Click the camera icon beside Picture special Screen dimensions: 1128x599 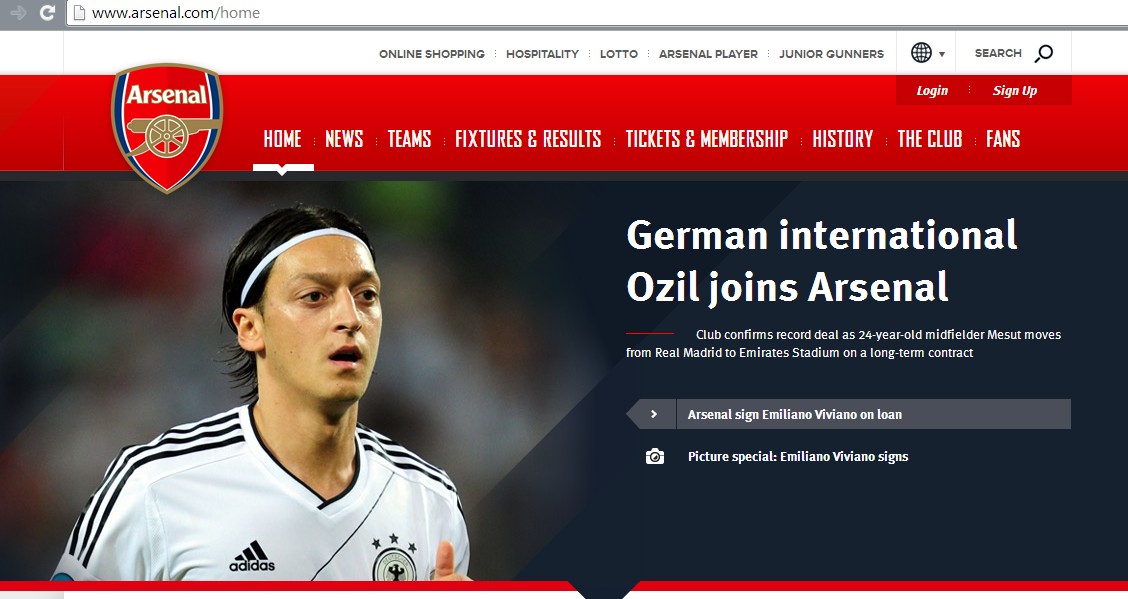pos(655,456)
